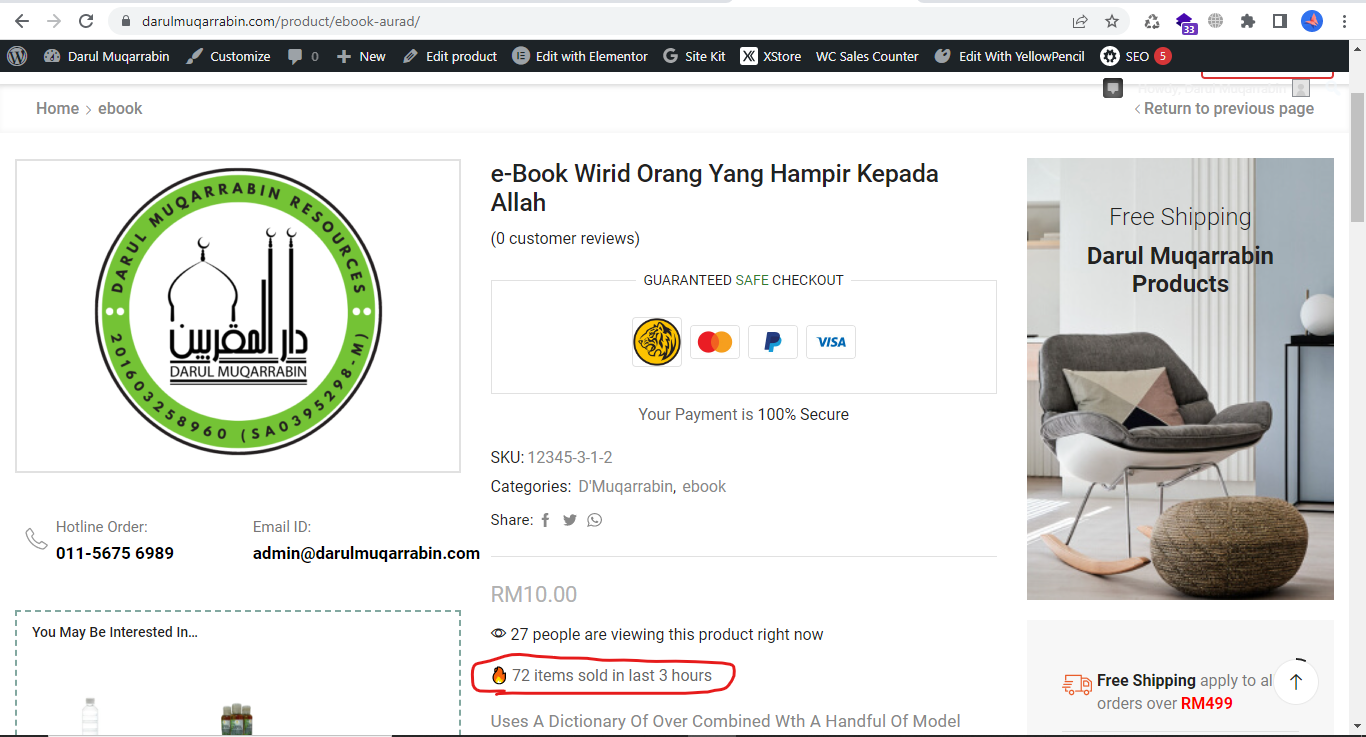This screenshot has width=1366, height=737.
Task: Share product on Facebook
Action: click(545, 520)
